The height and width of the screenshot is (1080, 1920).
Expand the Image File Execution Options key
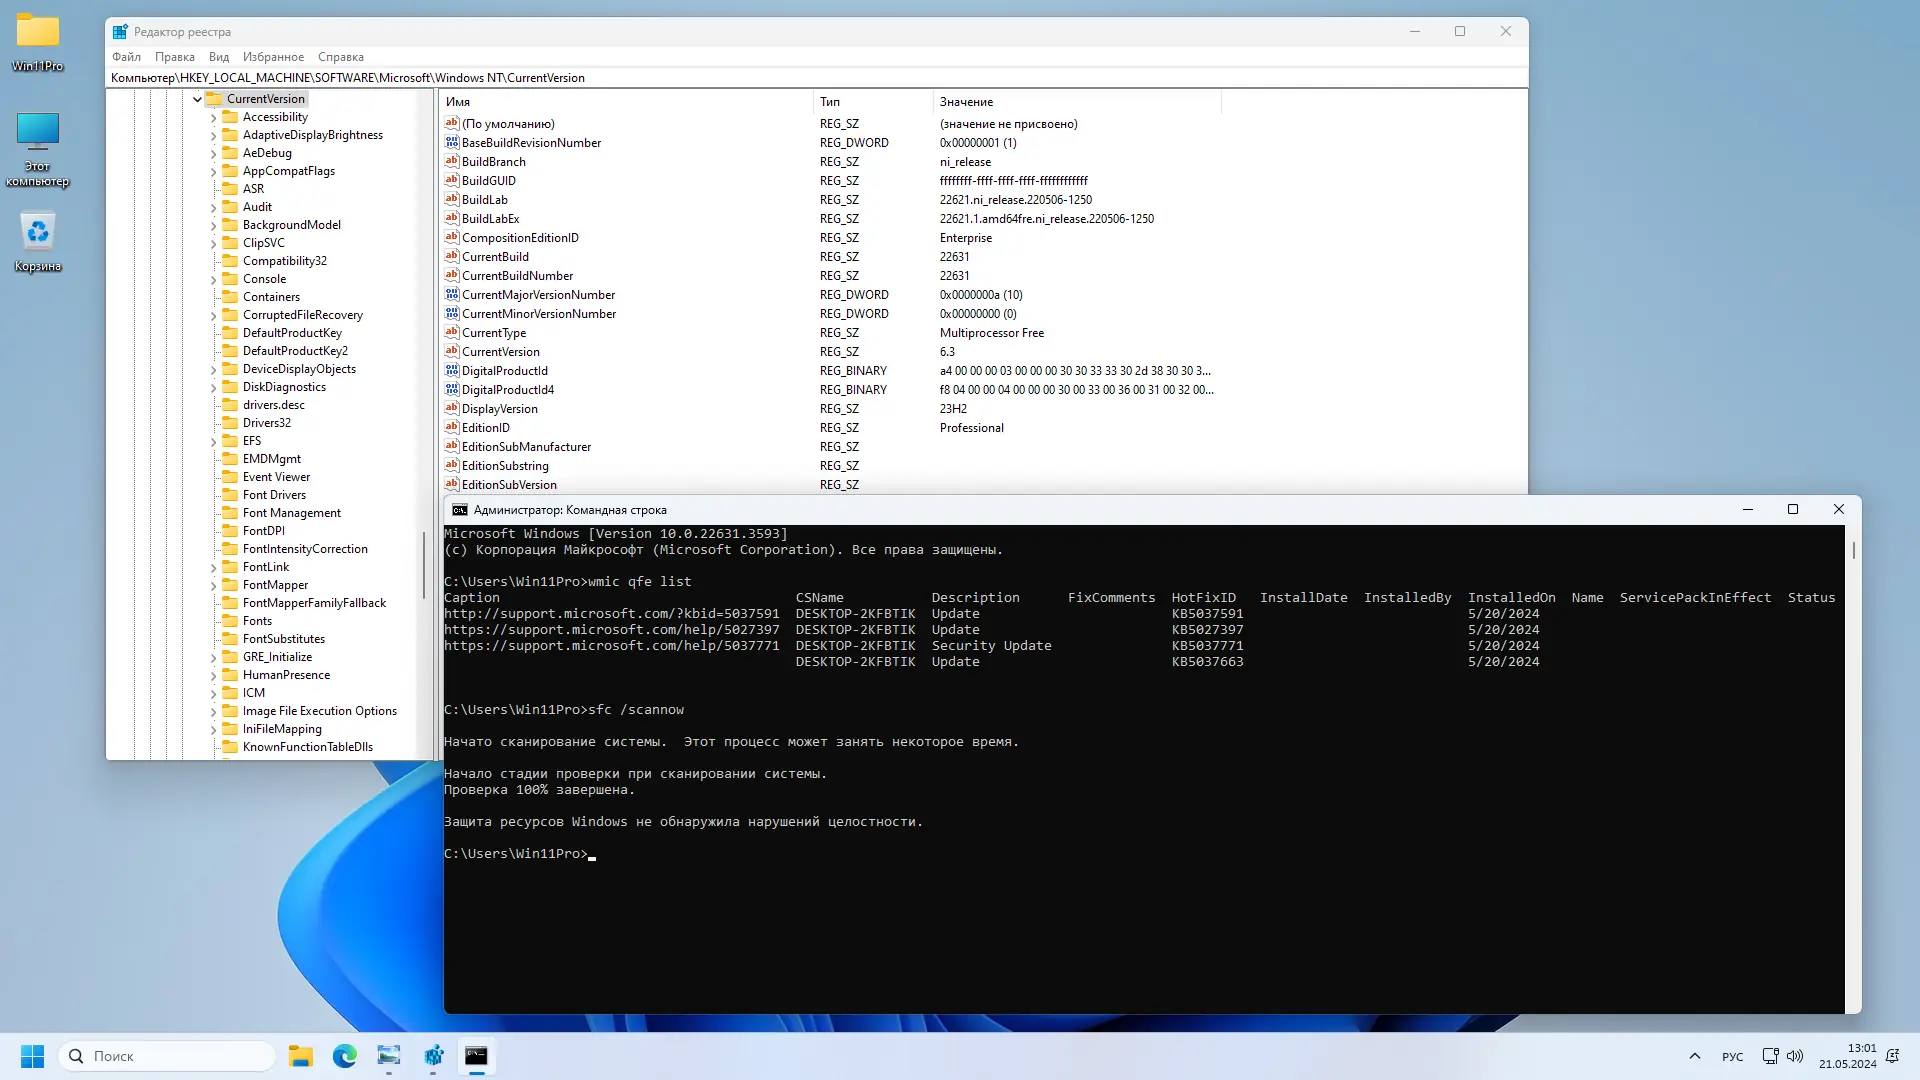click(213, 710)
